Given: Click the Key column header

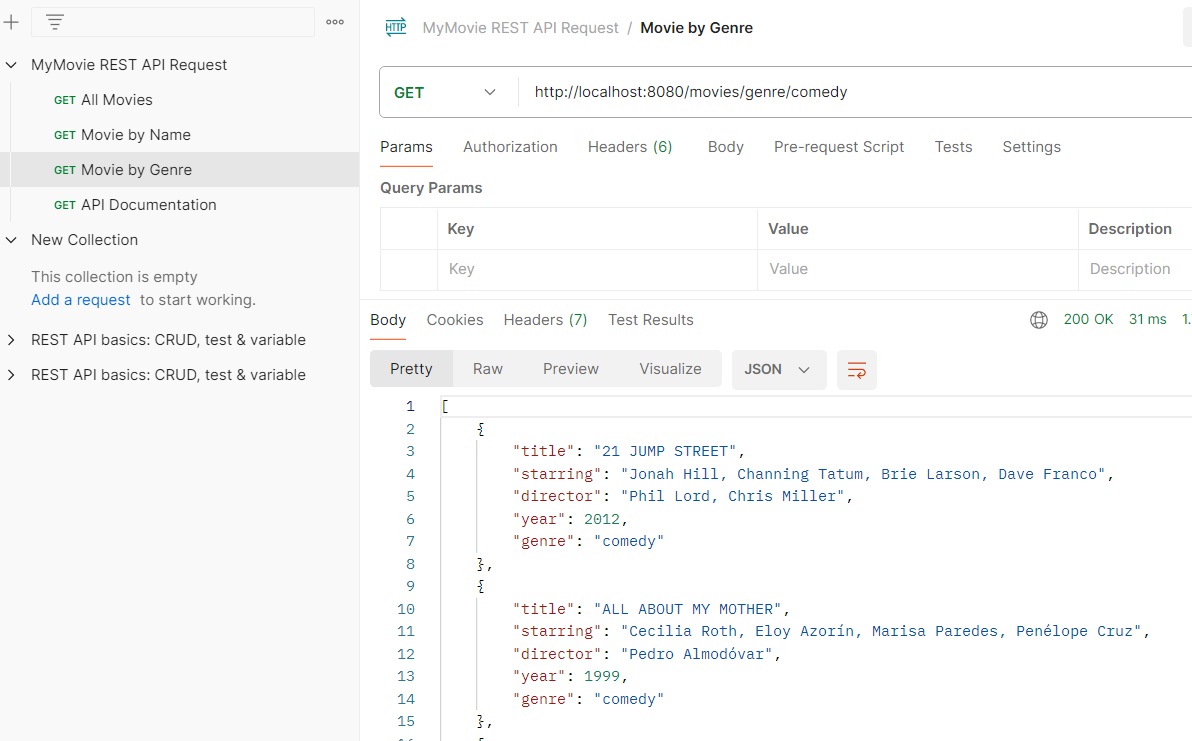Looking at the screenshot, I should click(461, 230).
